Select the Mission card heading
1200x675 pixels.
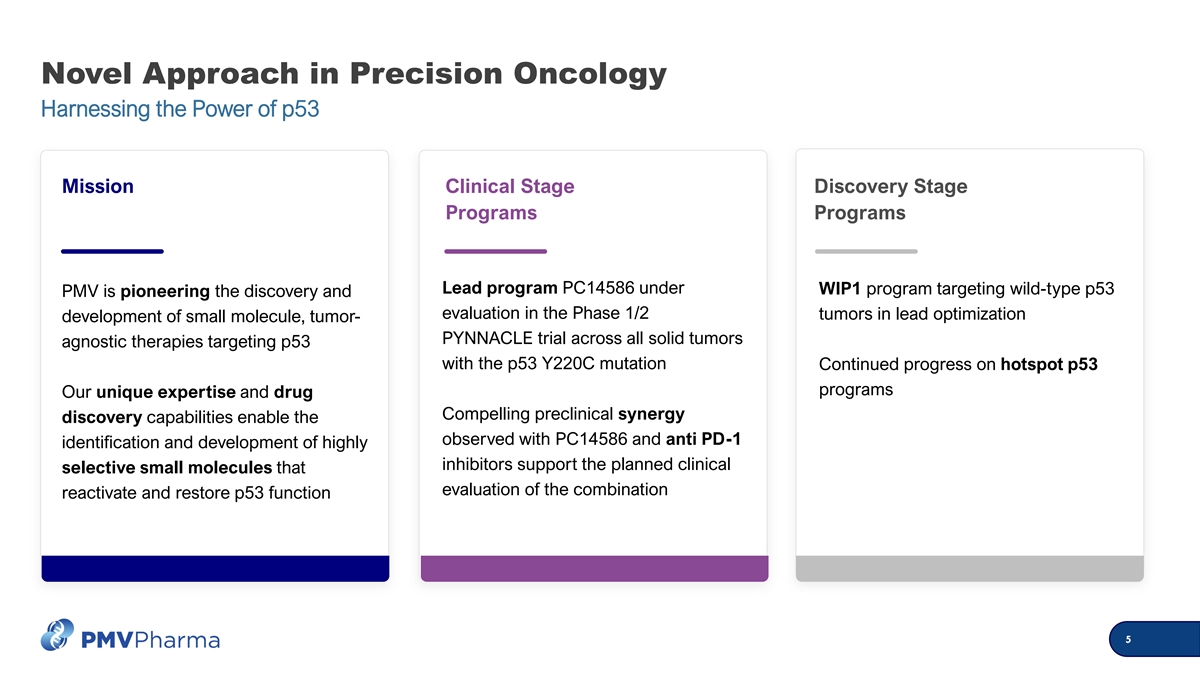pos(98,186)
